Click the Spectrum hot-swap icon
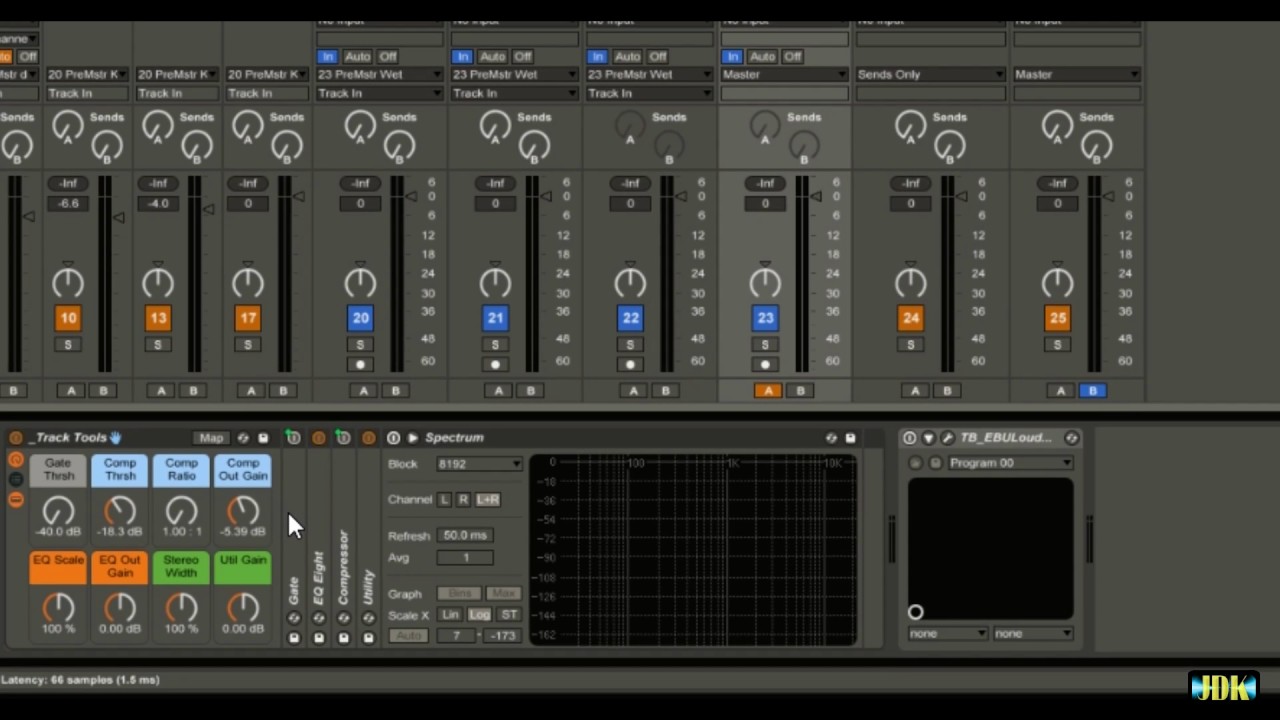Image resolution: width=1280 pixels, height=720 pixels. 831,438
